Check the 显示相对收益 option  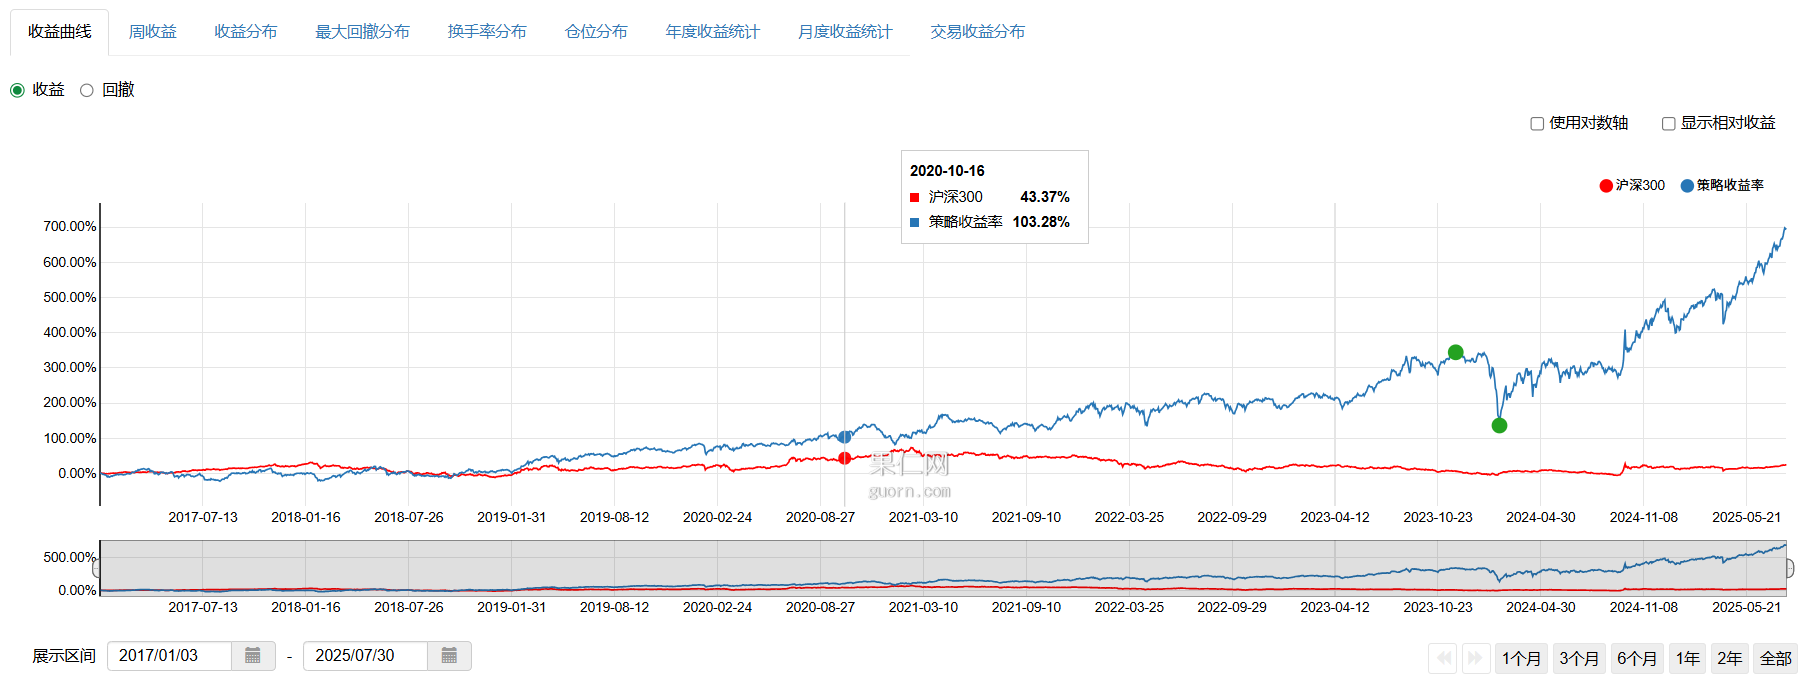1668,124
